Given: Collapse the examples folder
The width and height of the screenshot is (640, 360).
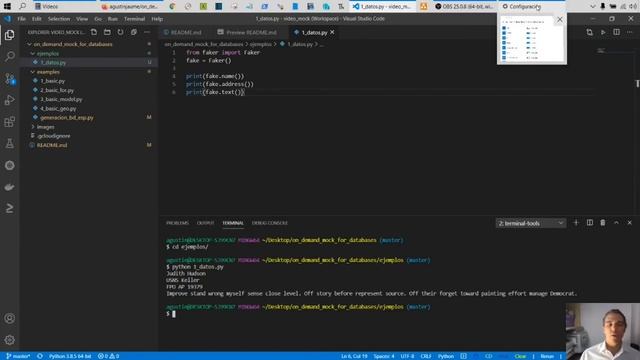Looking at the screenshot, I should (48, 72).
